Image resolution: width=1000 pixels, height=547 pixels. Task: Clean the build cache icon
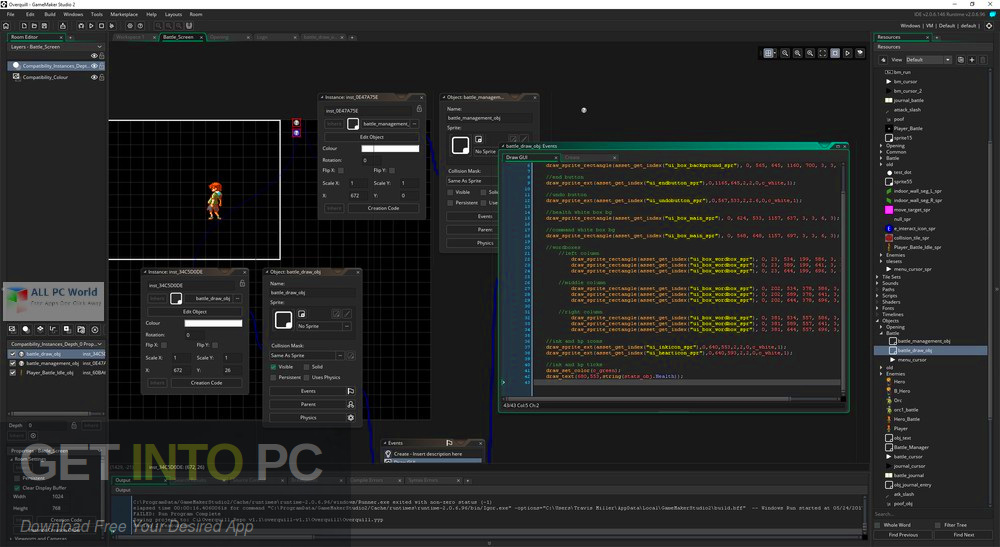(x=112, y=26)
